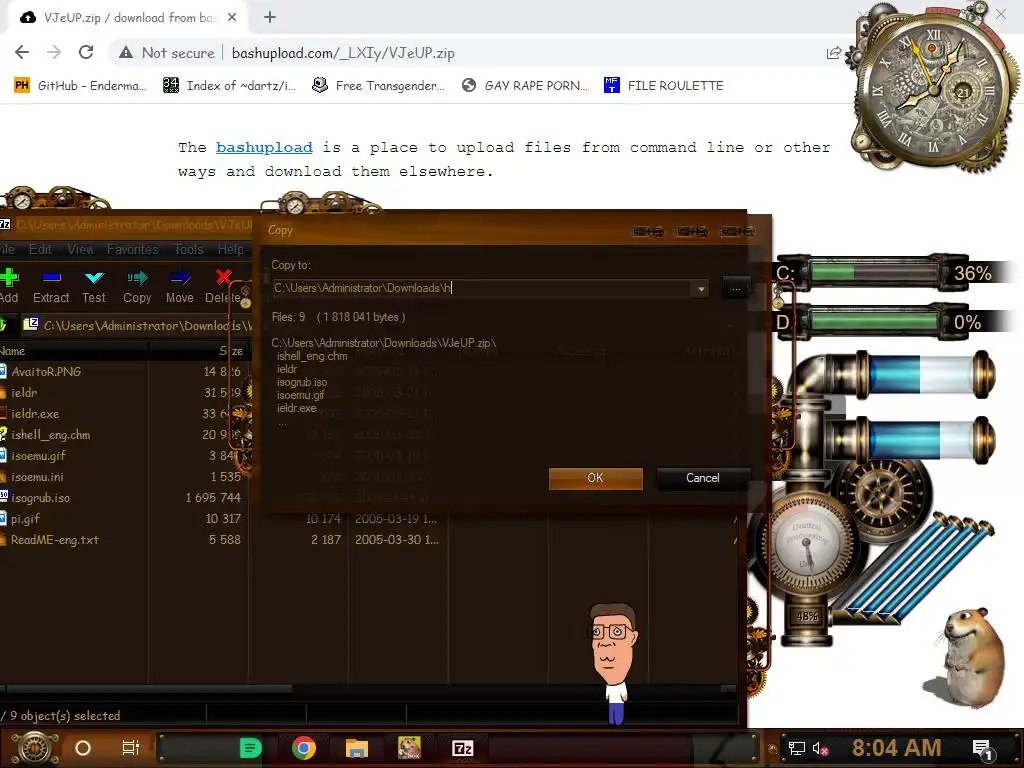Open the FILE ROULETTE bookmark
This screenshot has height=768, width=1024.
click(x=664, y=86)
